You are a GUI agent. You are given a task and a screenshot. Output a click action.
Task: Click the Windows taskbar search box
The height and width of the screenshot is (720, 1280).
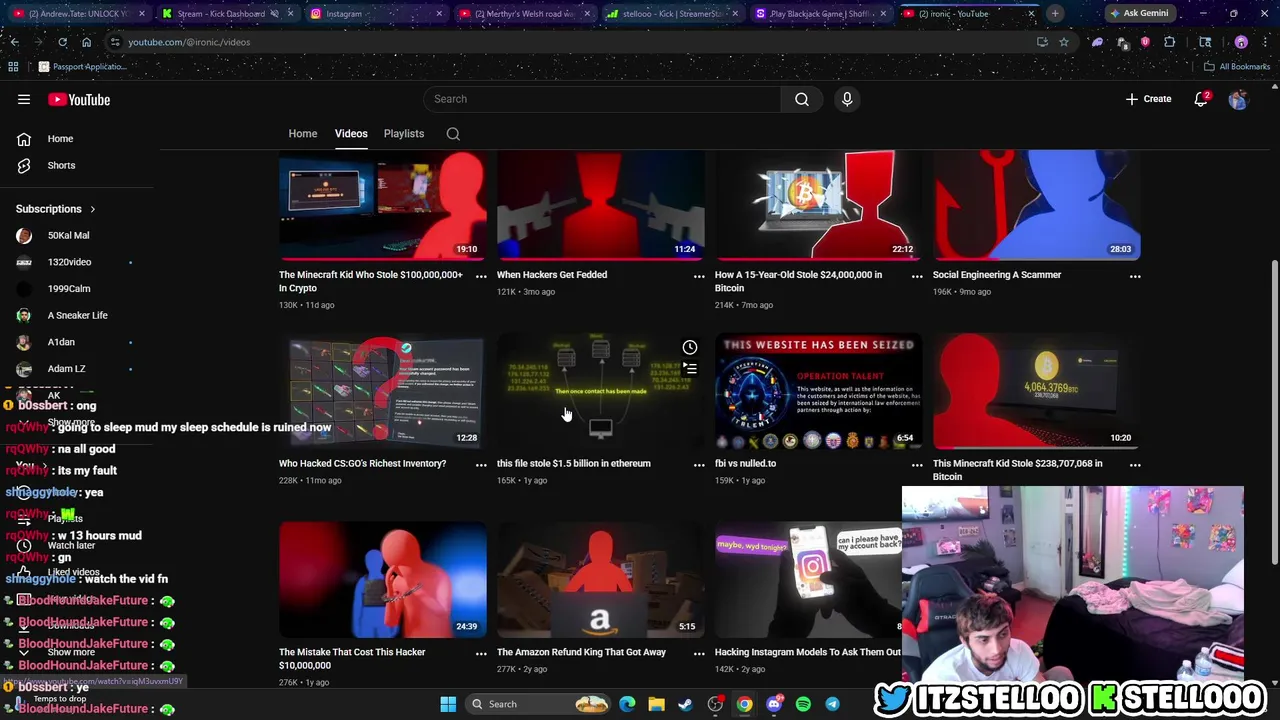[x=539, y=704]
